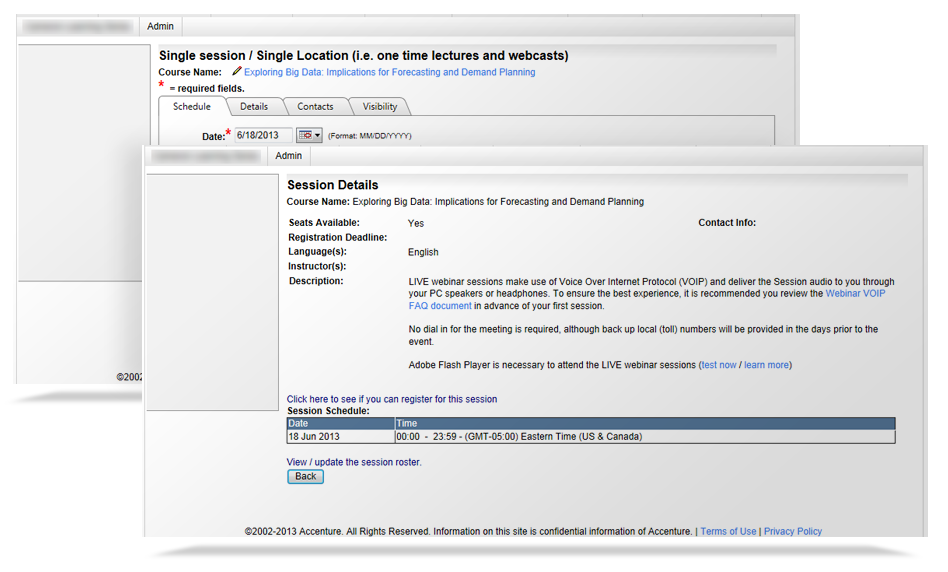Click the Date column header in Session Schedule
This screenshot has width=948, height=572.
pos(341,423)
